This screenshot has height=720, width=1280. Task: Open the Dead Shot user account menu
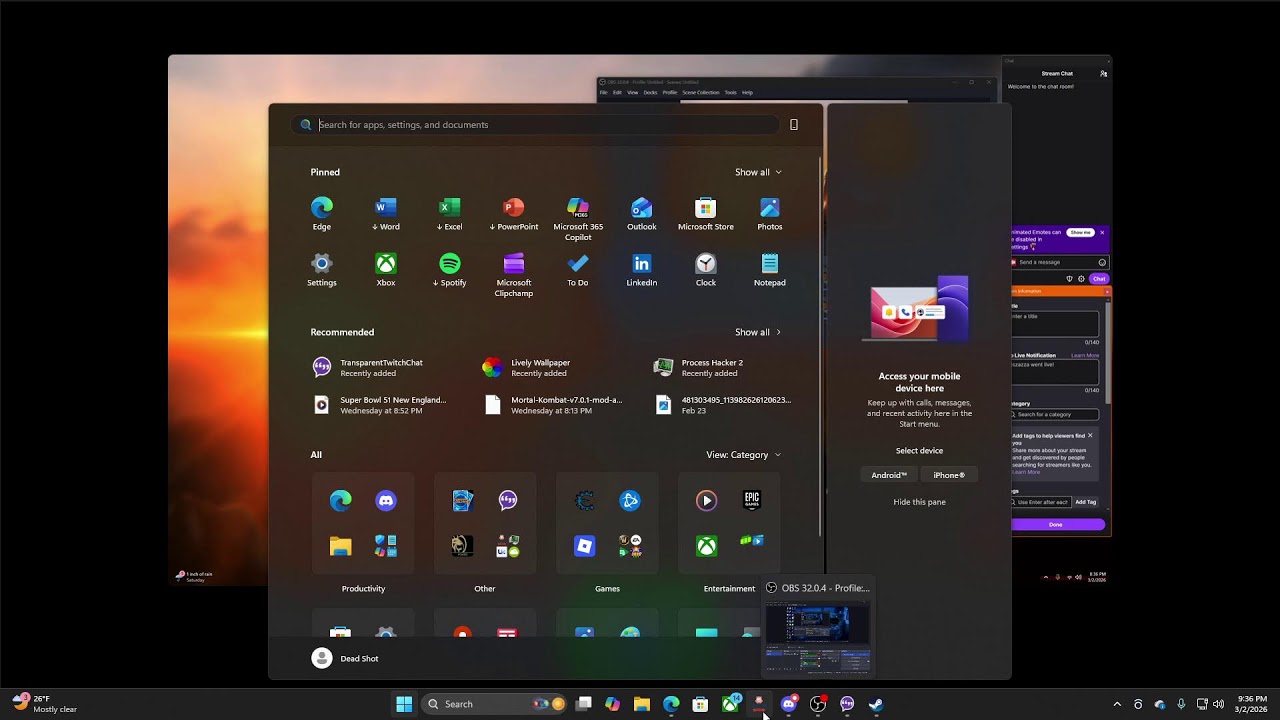click(x=345, y=658)
